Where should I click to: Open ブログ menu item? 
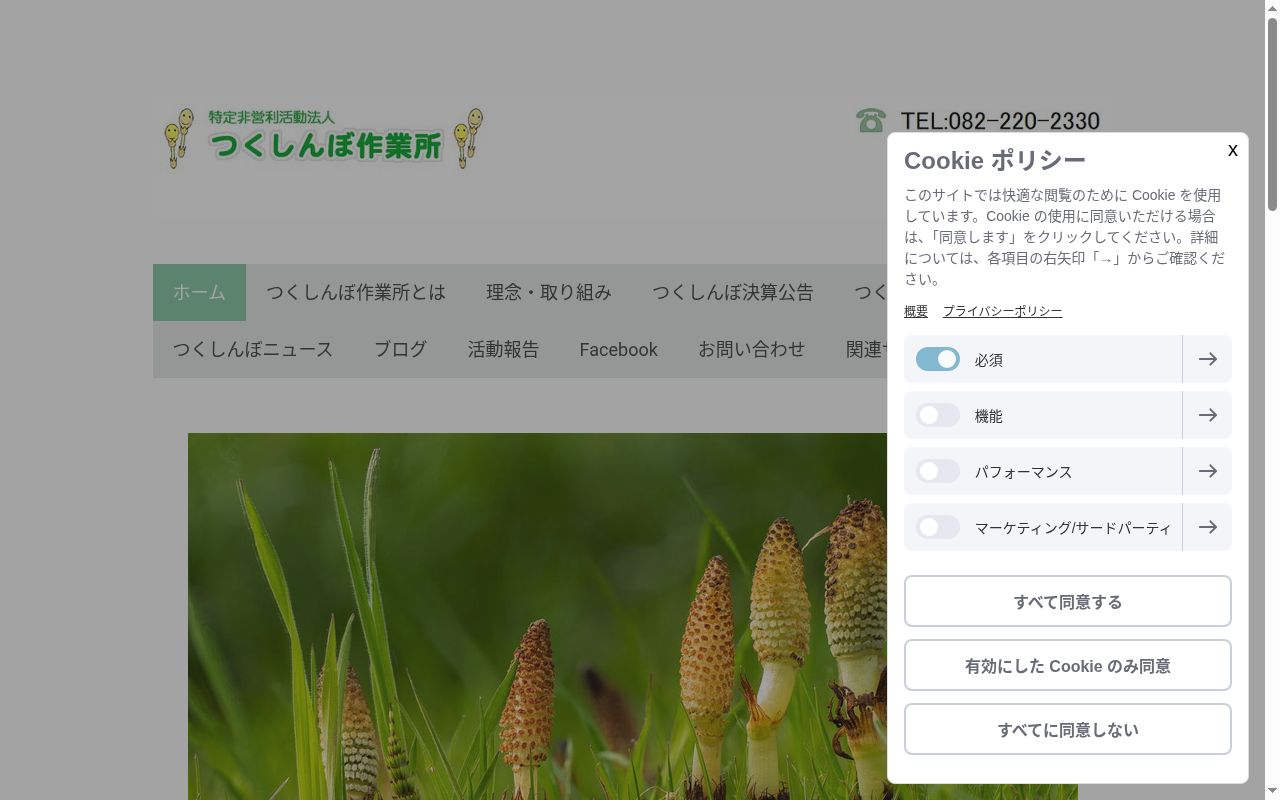coord(400,349)
